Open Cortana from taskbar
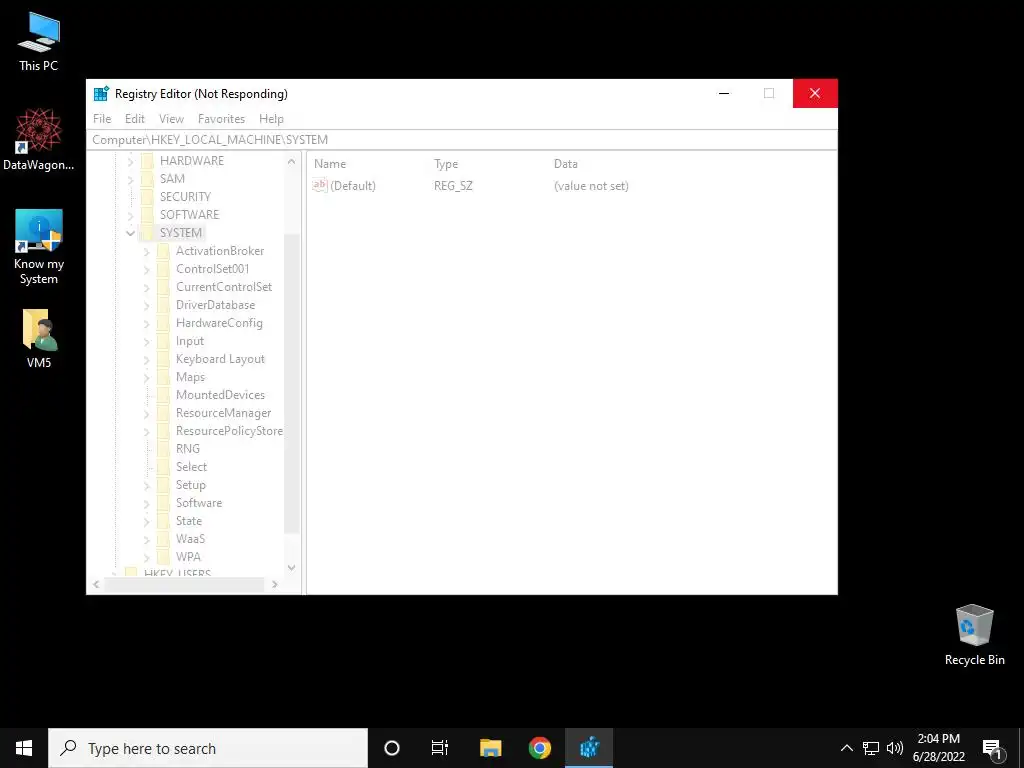 pos(392,748)
